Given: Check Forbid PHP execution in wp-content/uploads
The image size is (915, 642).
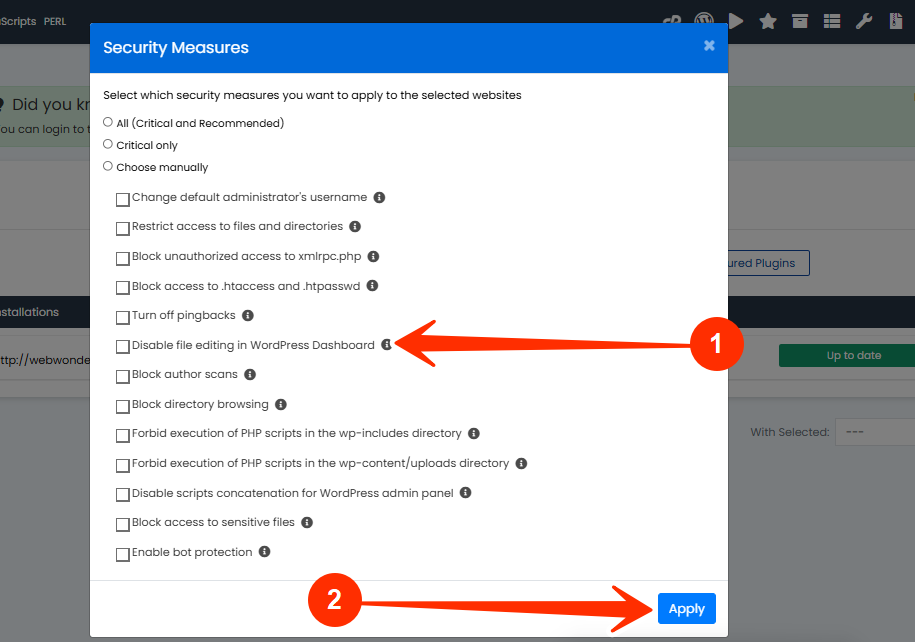Looking at the screenshot, I should coord(123,465).
